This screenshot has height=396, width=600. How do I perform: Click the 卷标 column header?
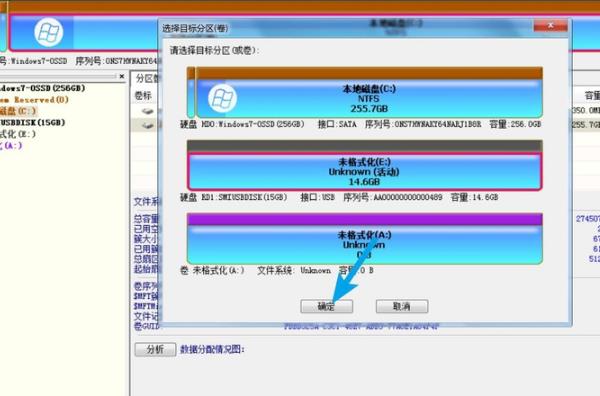pyautogui.click(x=143, y=96)
